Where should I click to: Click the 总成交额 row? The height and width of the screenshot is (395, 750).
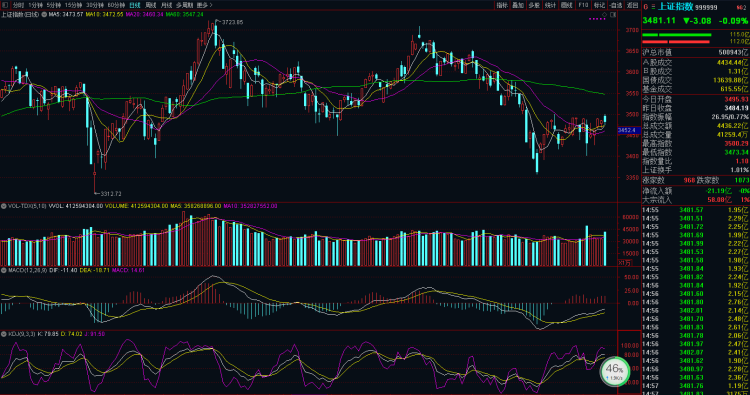(695, 126)
